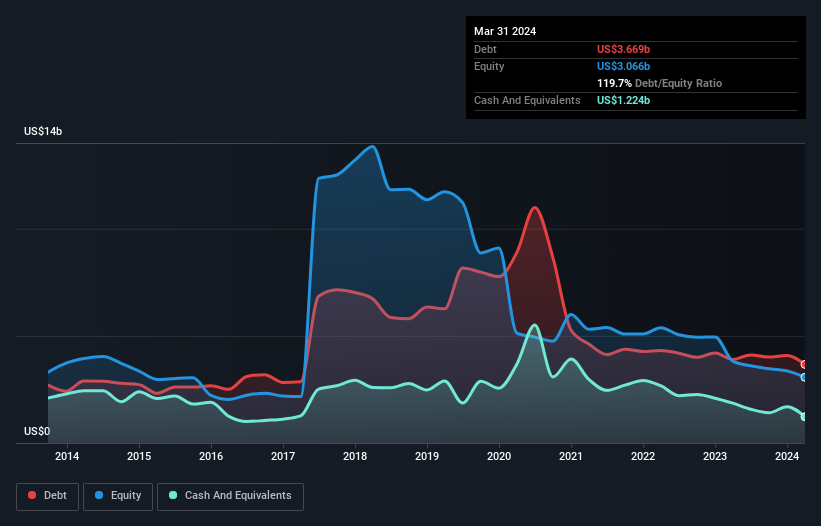Click the US$1.224b cash value
This screenshot has height=526, width=821.
click(623, 100)
